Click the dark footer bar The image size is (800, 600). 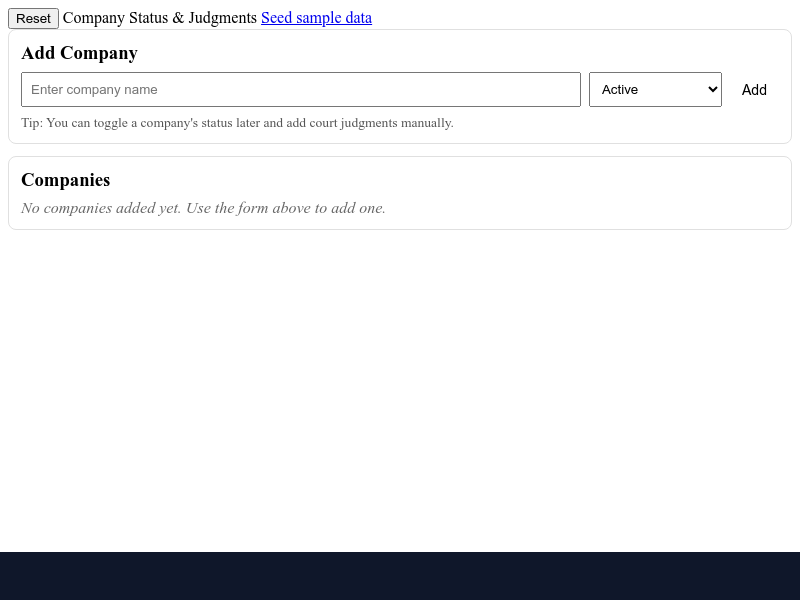pos(400,576)
